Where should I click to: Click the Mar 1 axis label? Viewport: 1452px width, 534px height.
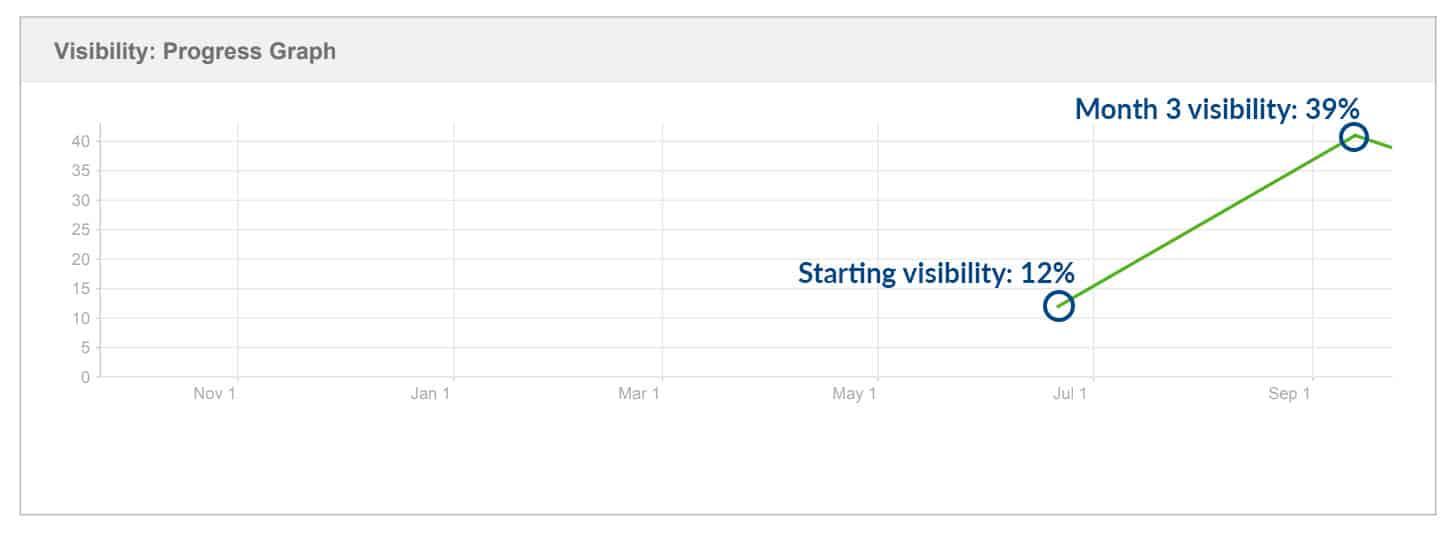(x=639, y=394)
